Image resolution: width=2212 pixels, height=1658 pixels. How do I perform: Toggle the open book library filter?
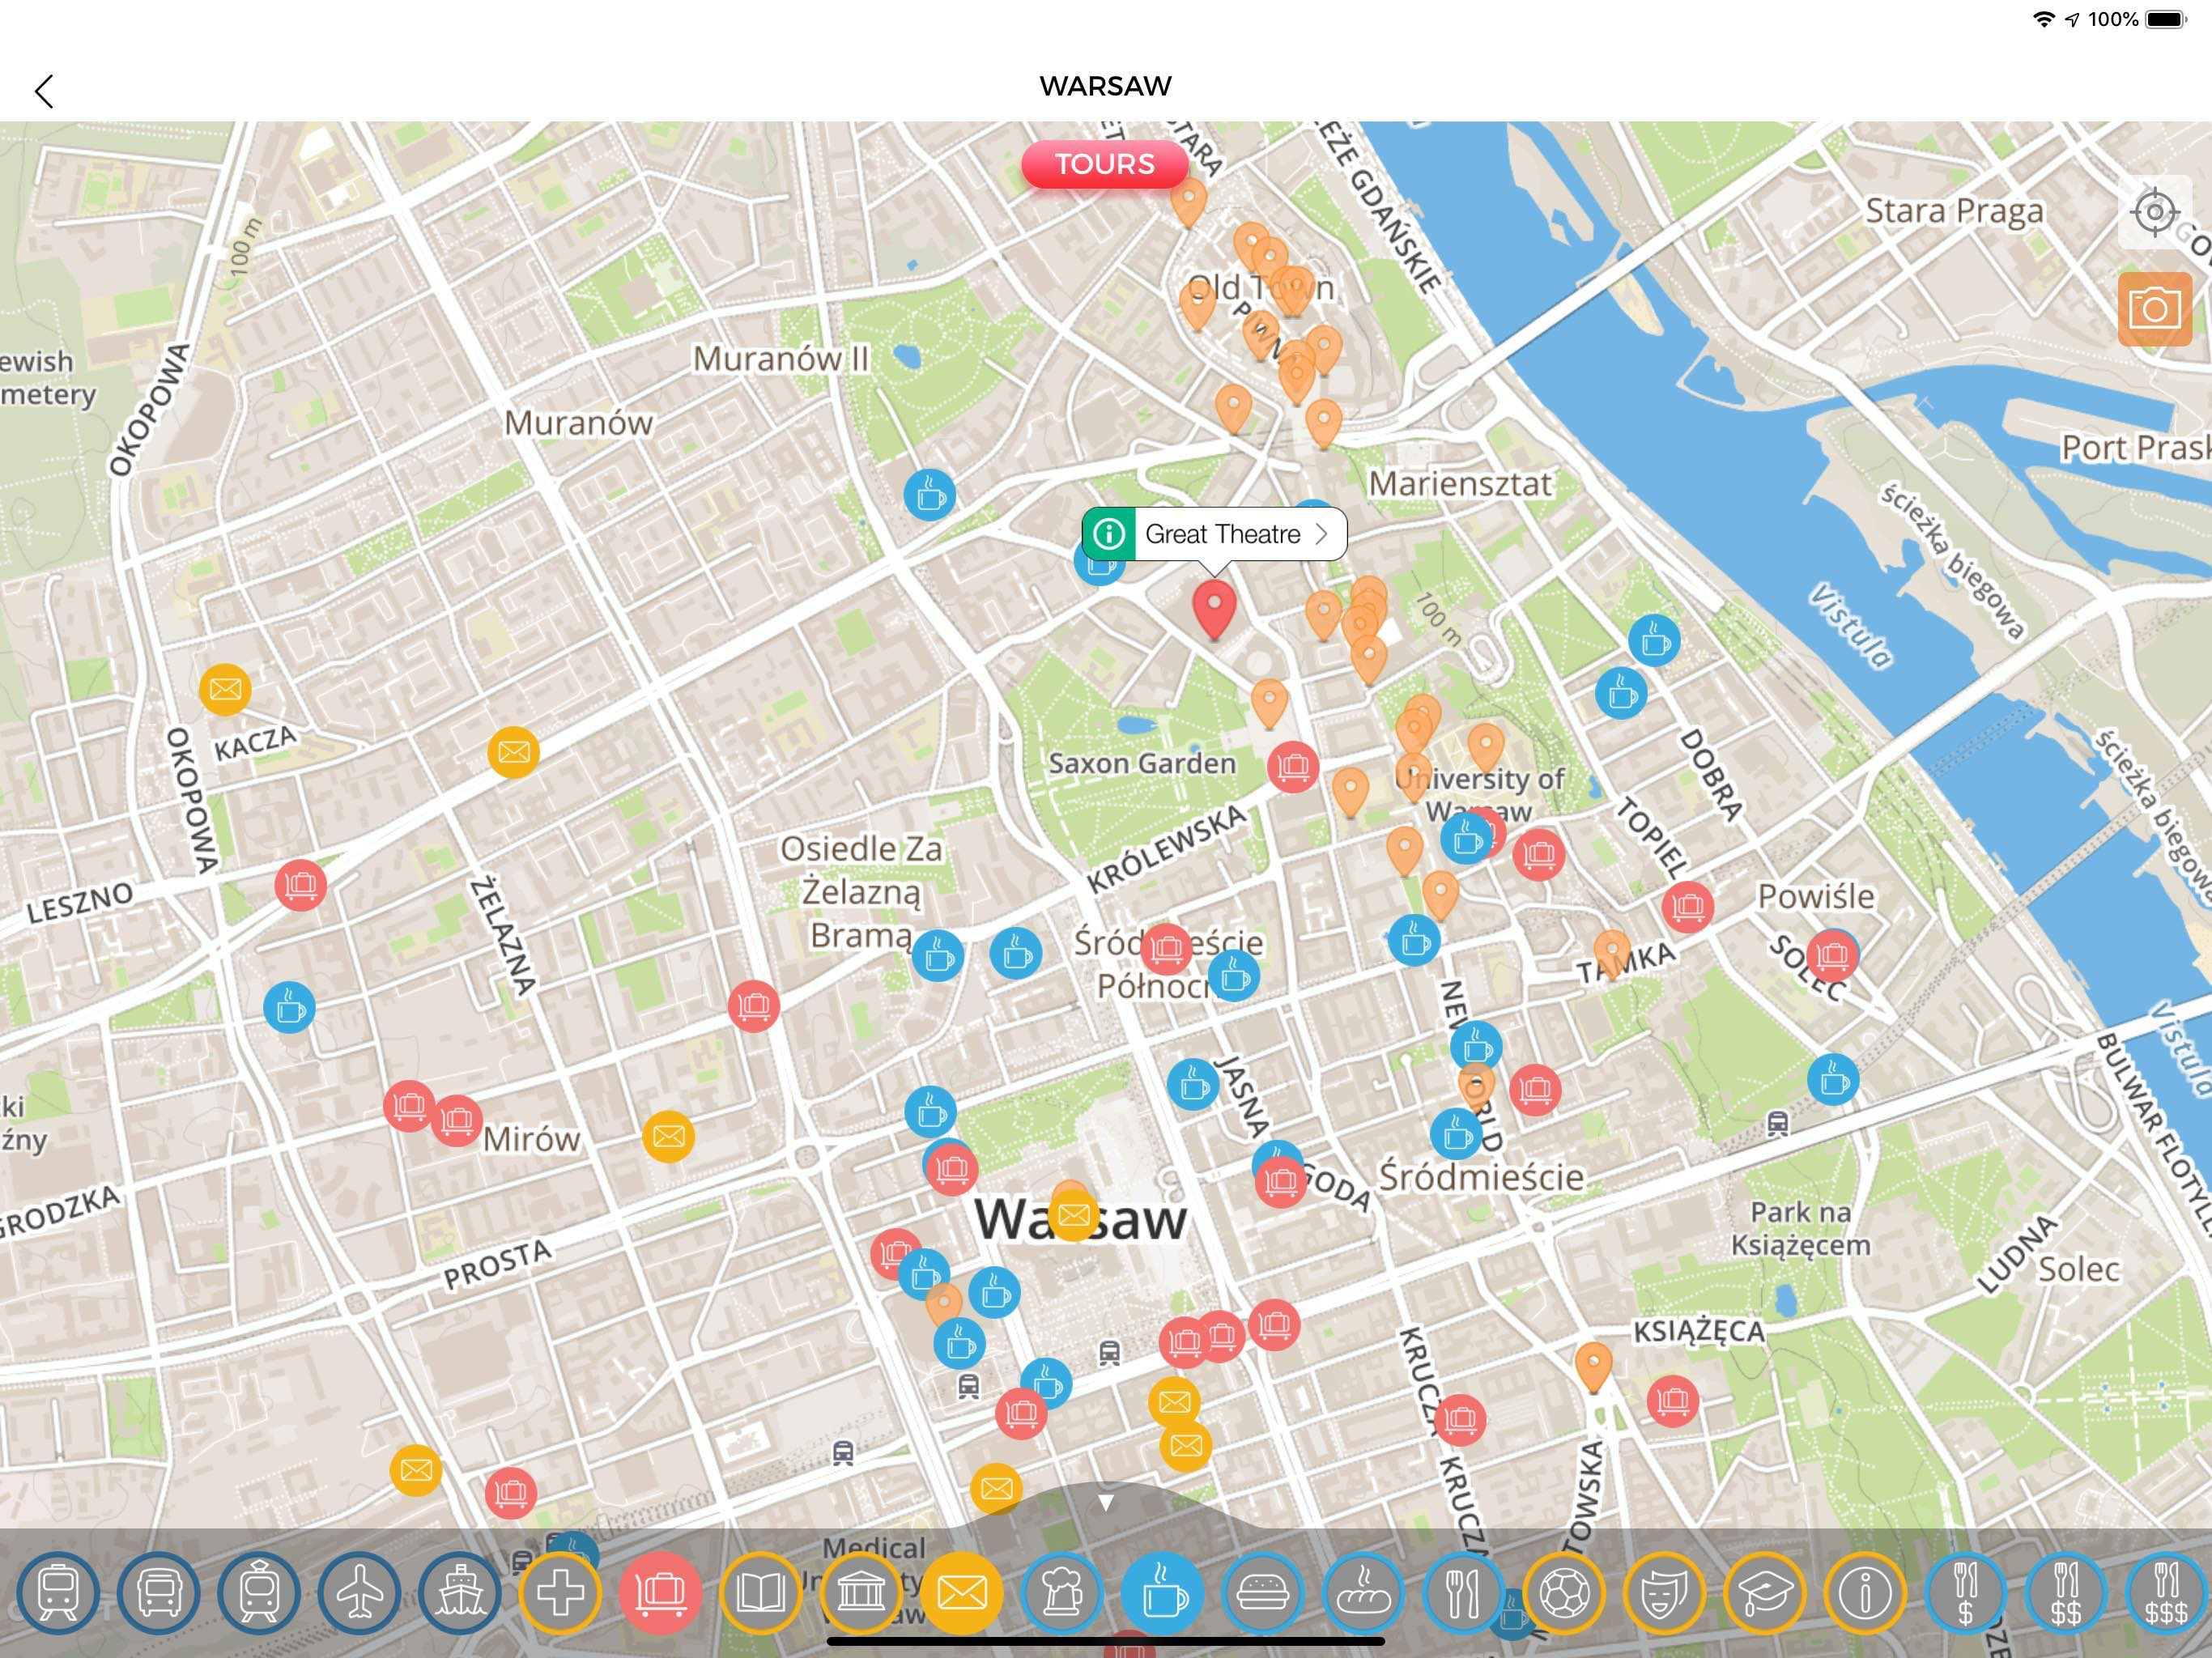tap(760, 1593)
